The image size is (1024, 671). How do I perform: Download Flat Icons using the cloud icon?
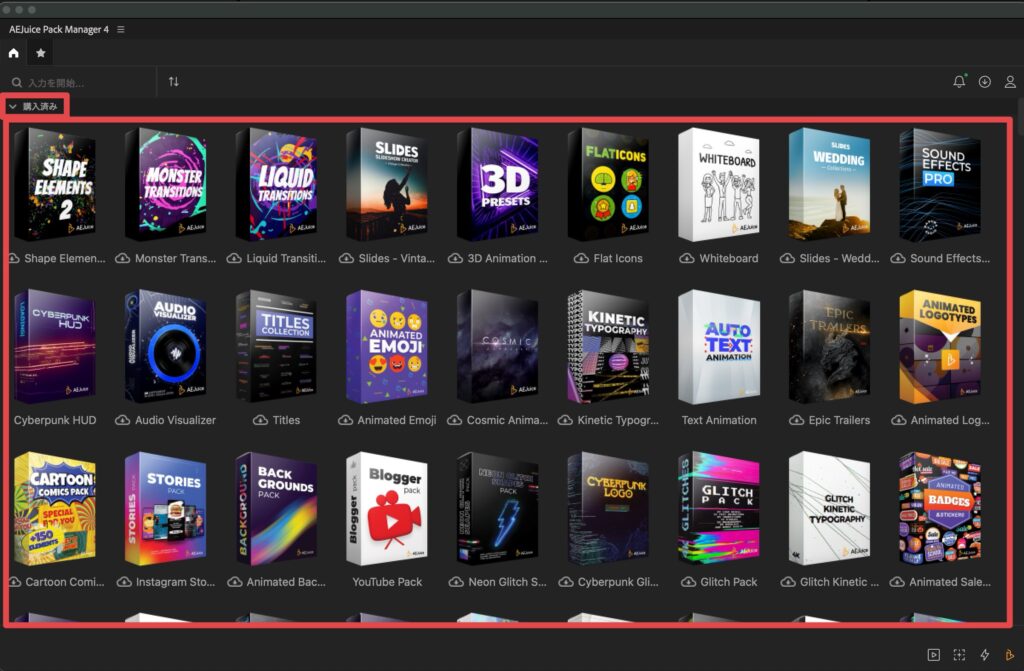click(581, 258)
